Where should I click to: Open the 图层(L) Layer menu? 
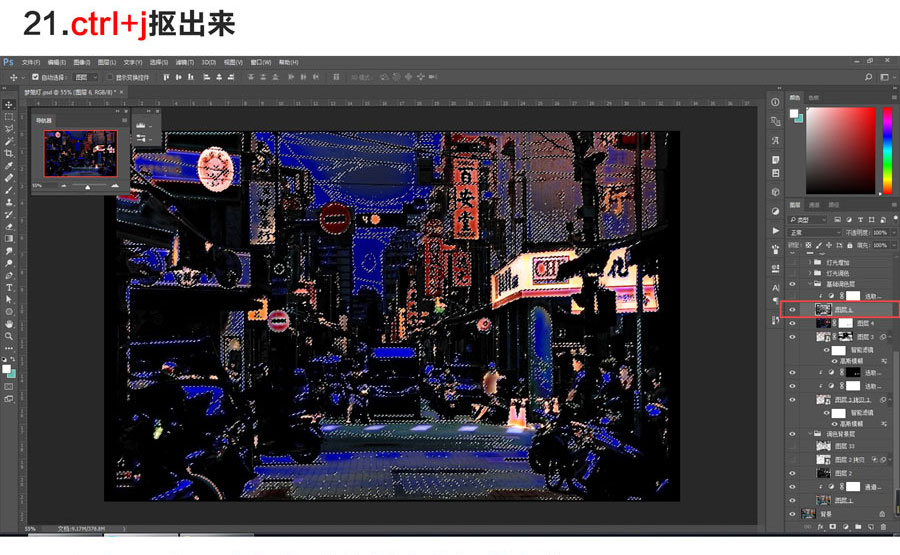(x=107, y=62)
